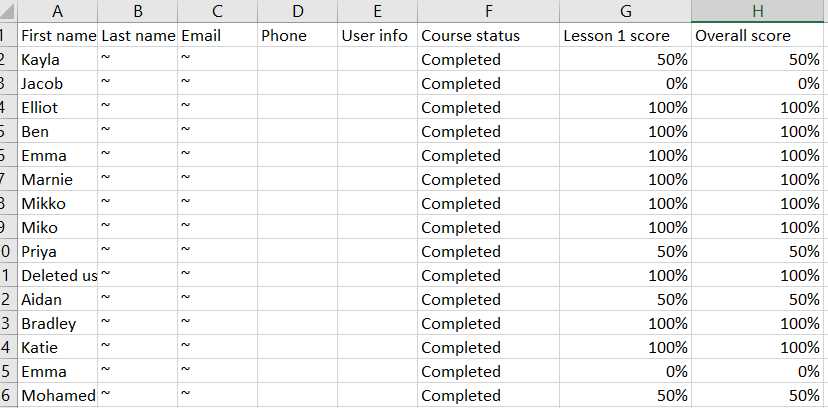Click the column A header
This screenshot has width=828, height=408.
58,11
